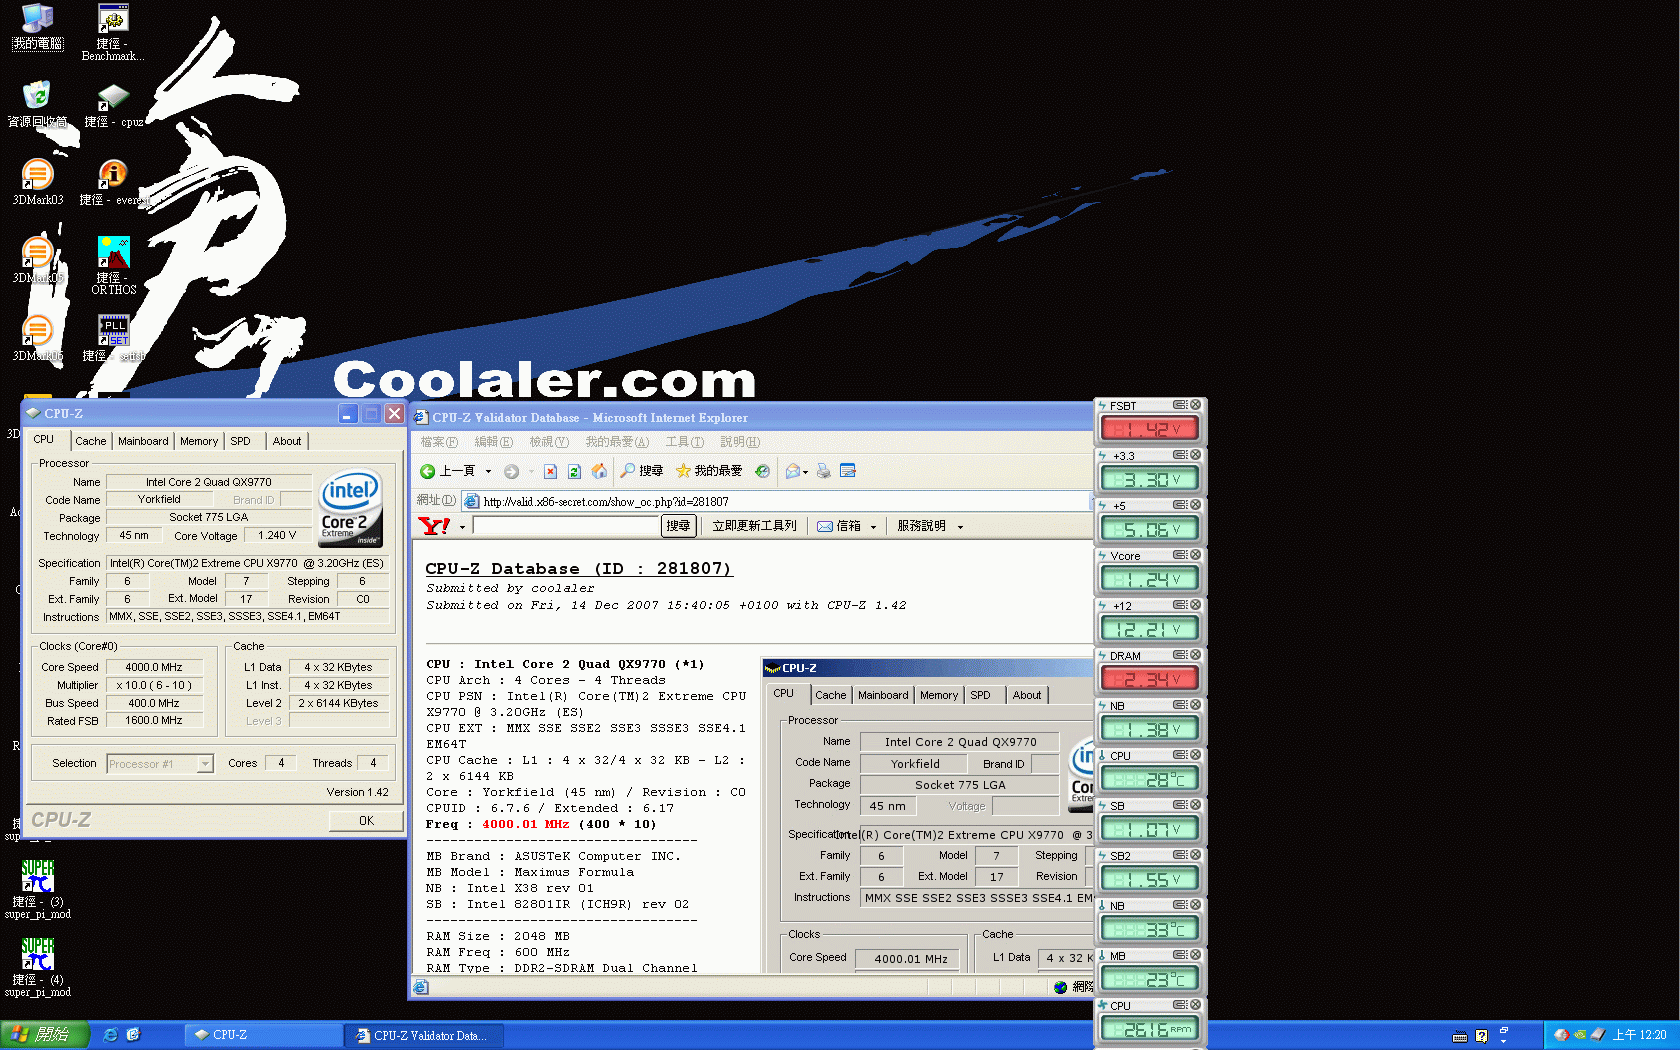1680x1050 pixels.
Task: Select the Benchmark desktop shortcut
Action: [113, 32]
